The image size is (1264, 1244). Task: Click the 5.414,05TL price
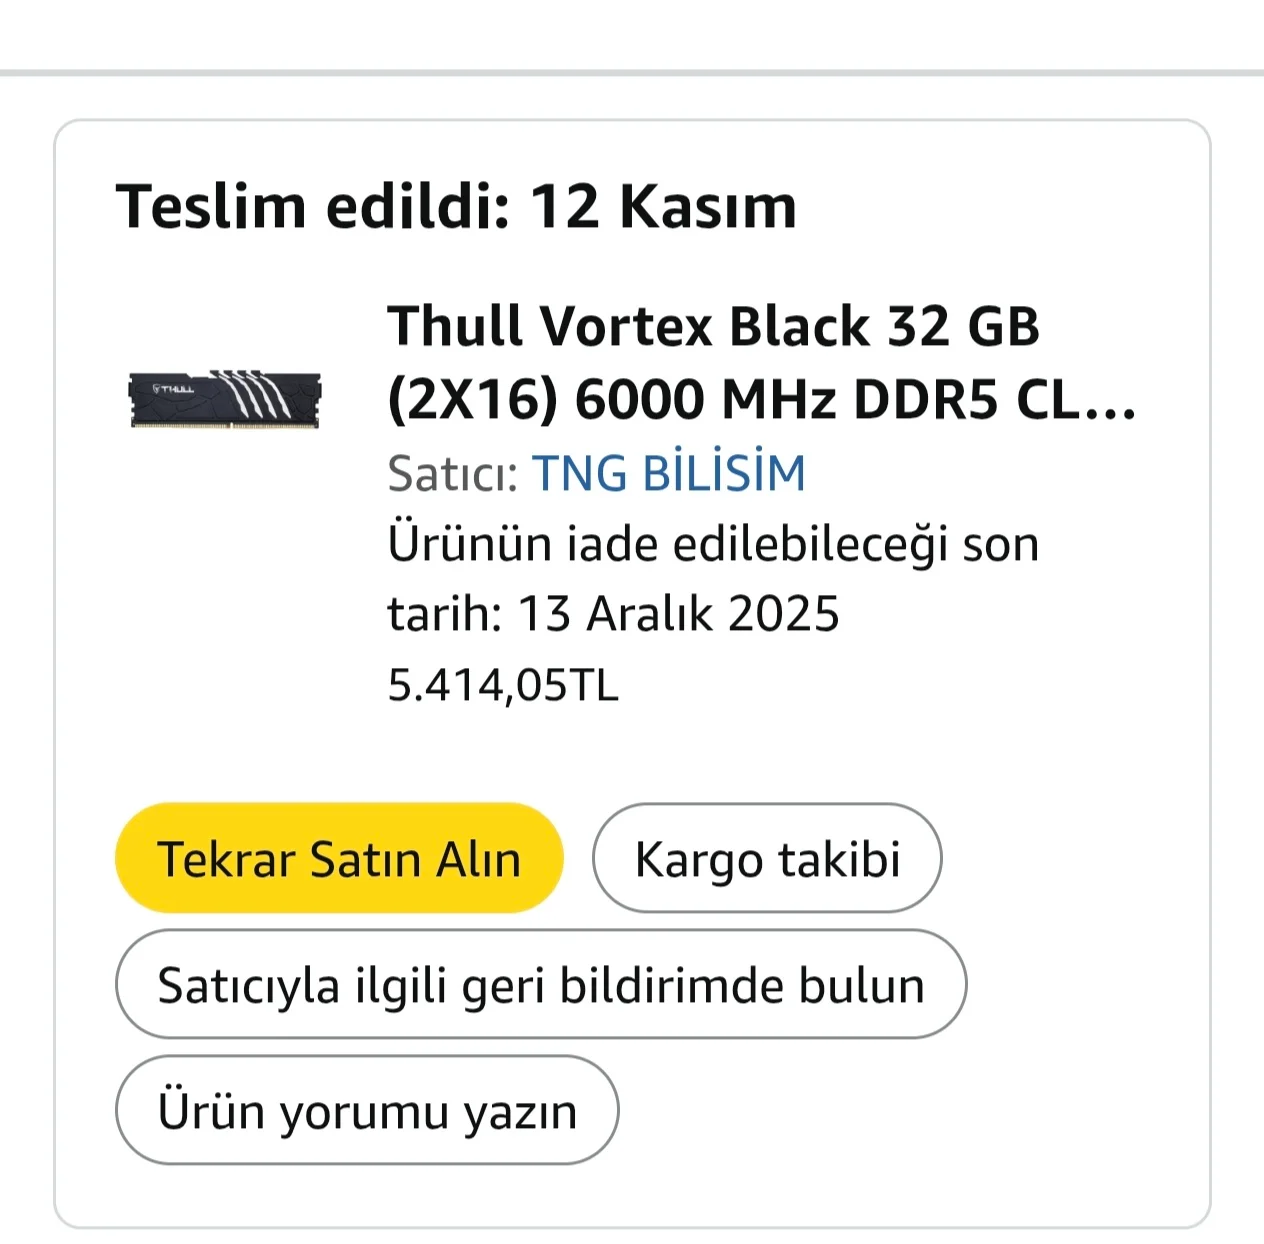coord(503,685)
